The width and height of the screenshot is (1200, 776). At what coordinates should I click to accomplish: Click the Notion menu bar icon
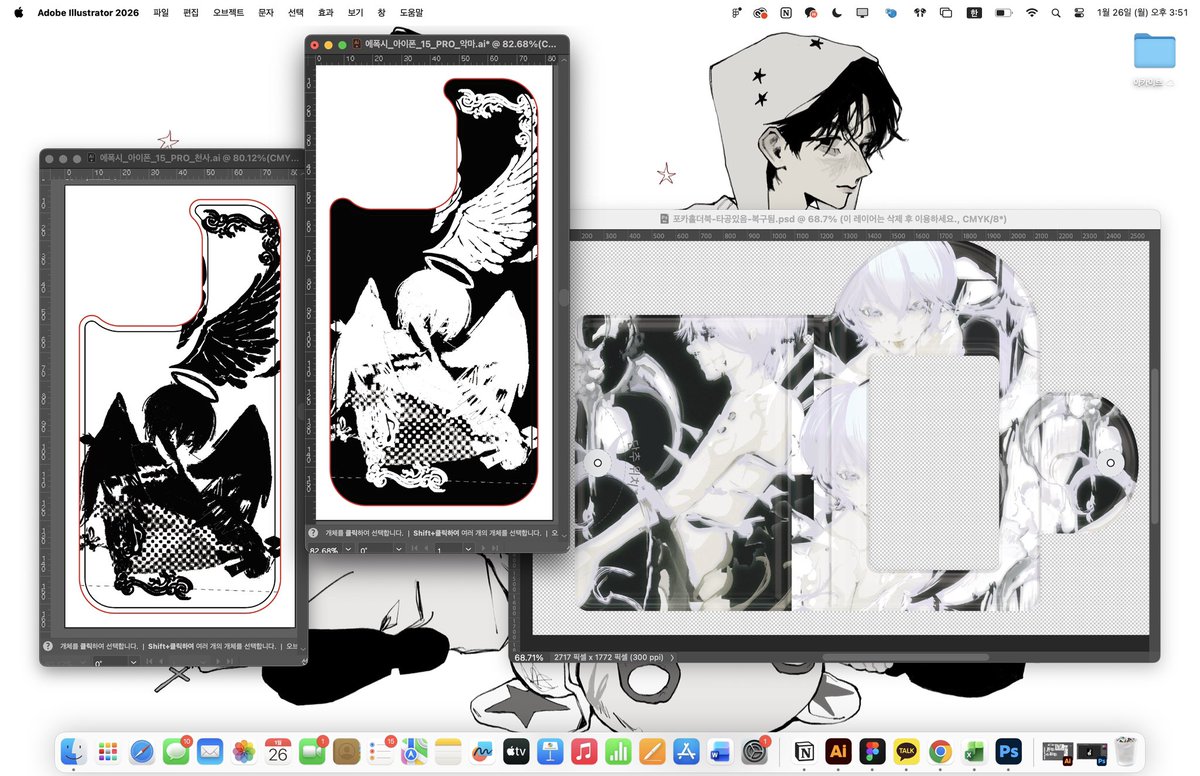[x=786, y=13]
